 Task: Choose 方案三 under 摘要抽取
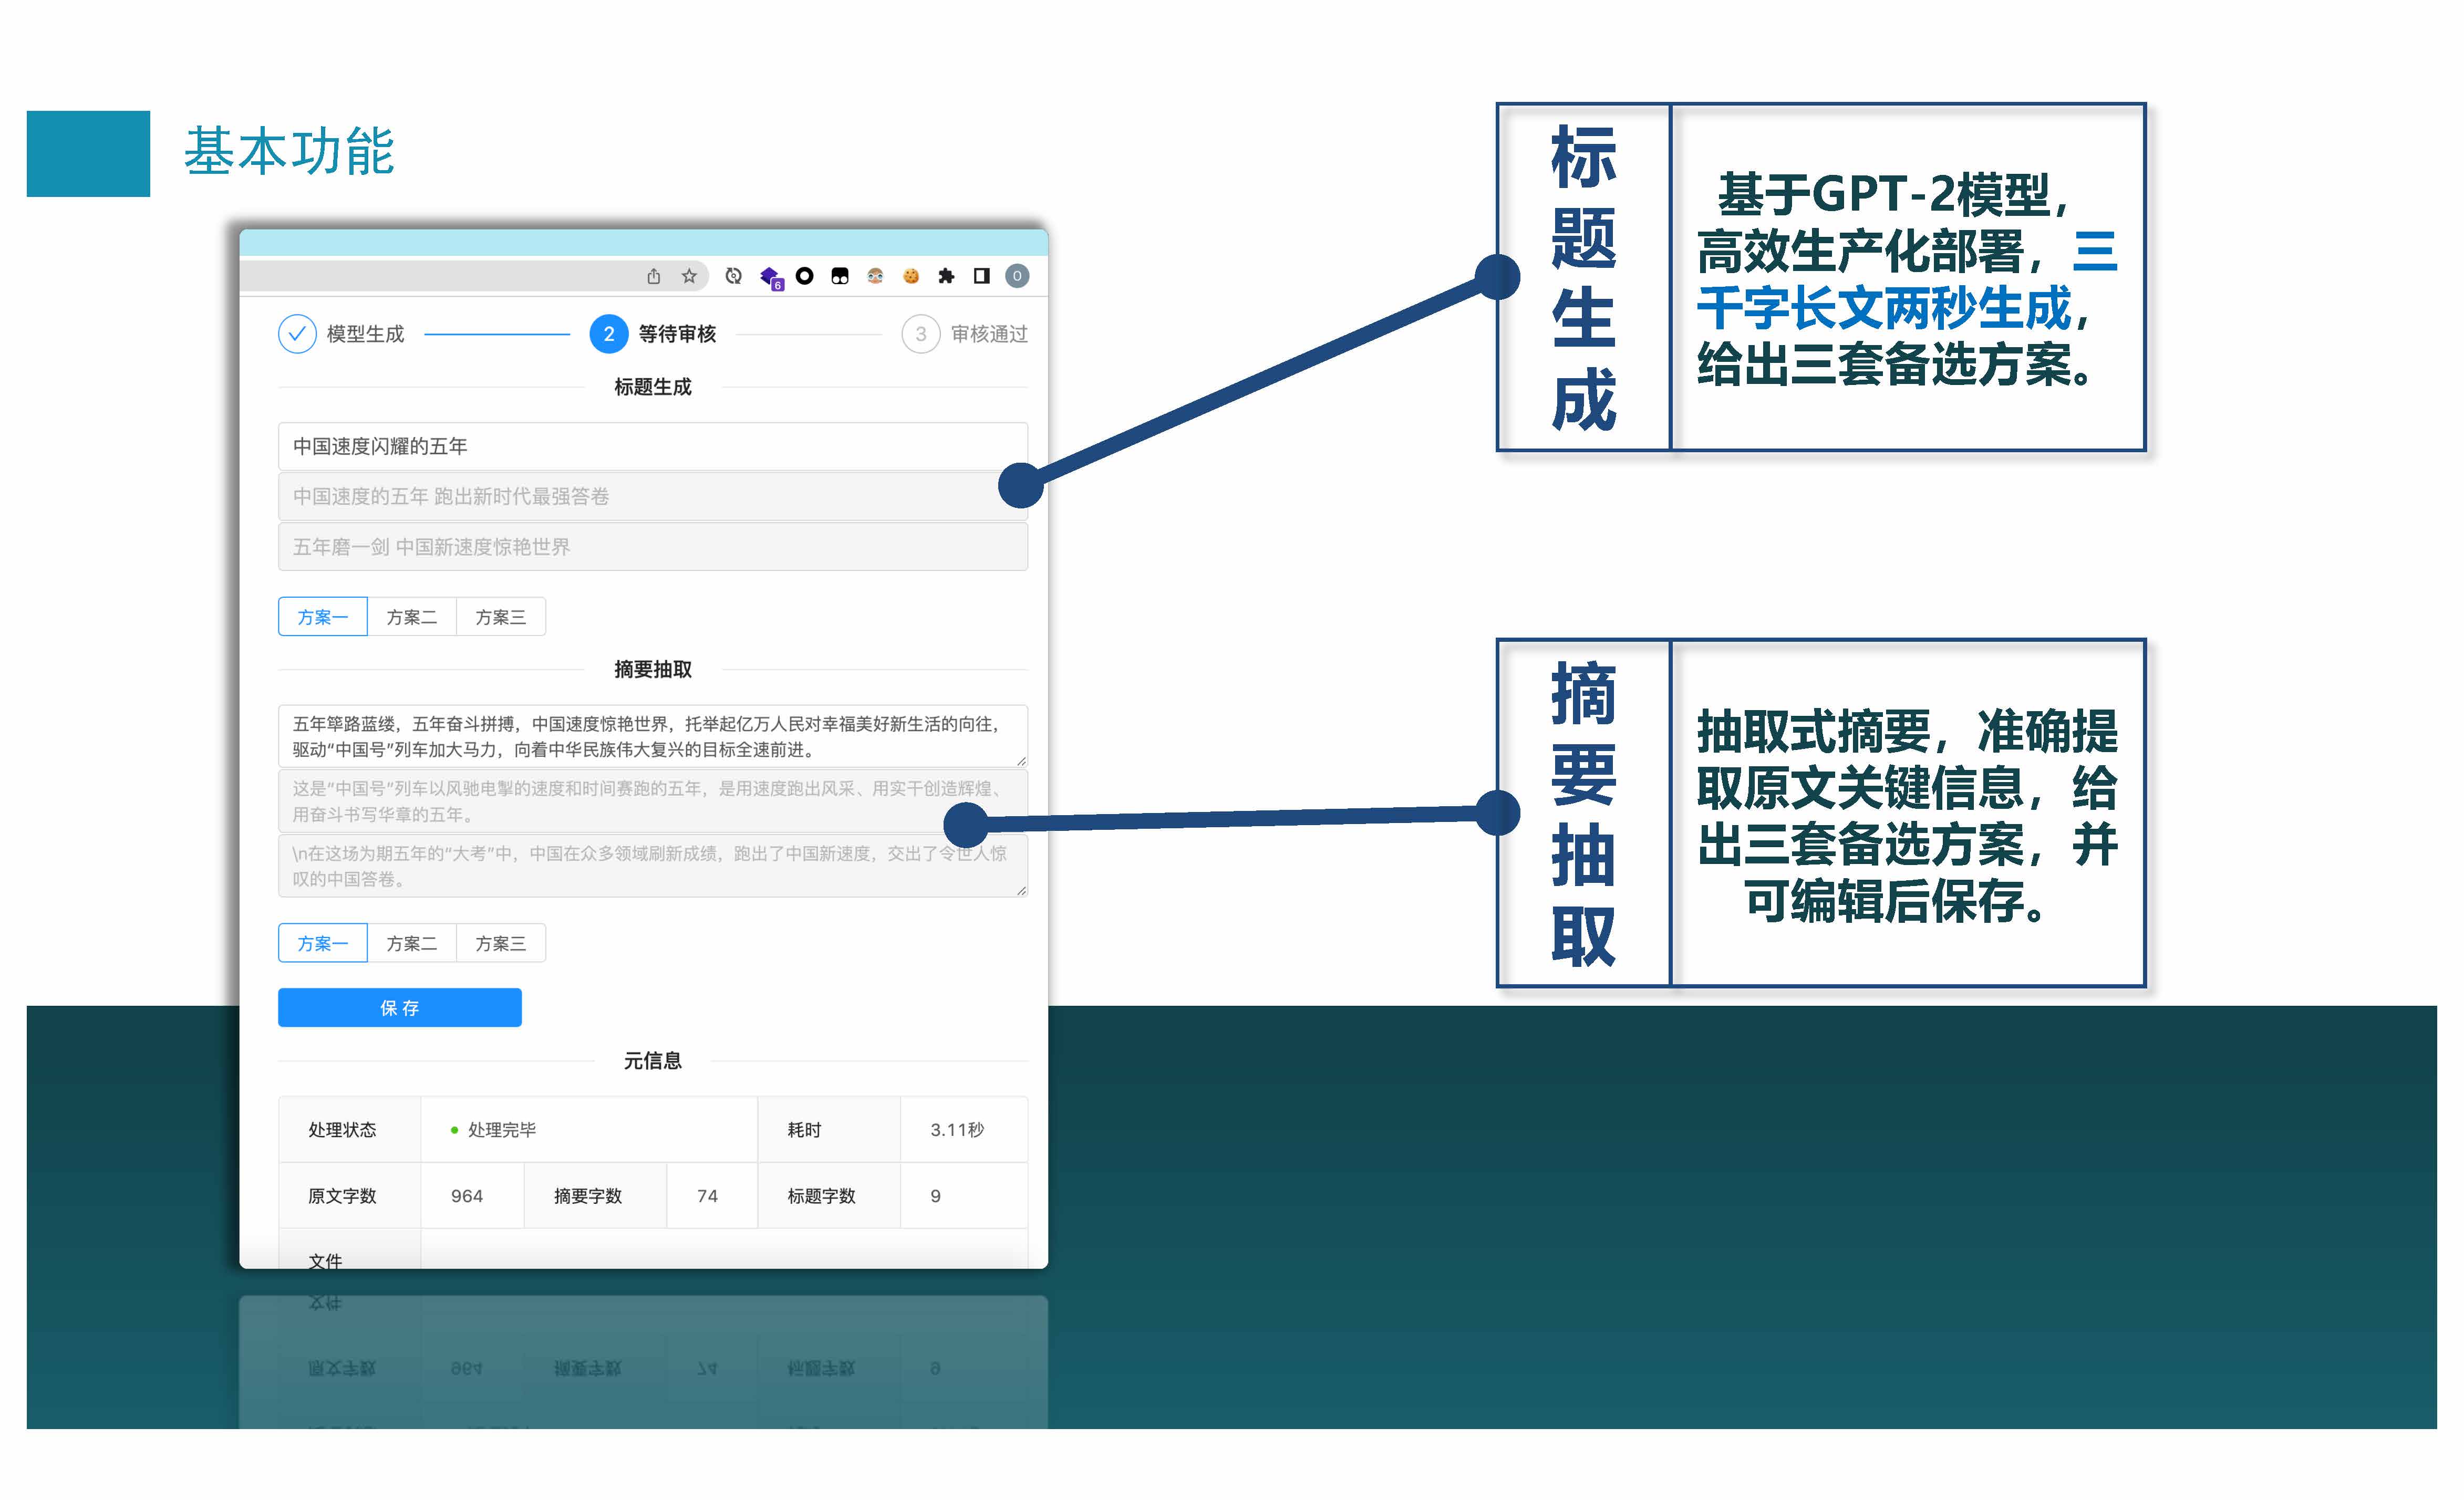(x=501, y=943)
